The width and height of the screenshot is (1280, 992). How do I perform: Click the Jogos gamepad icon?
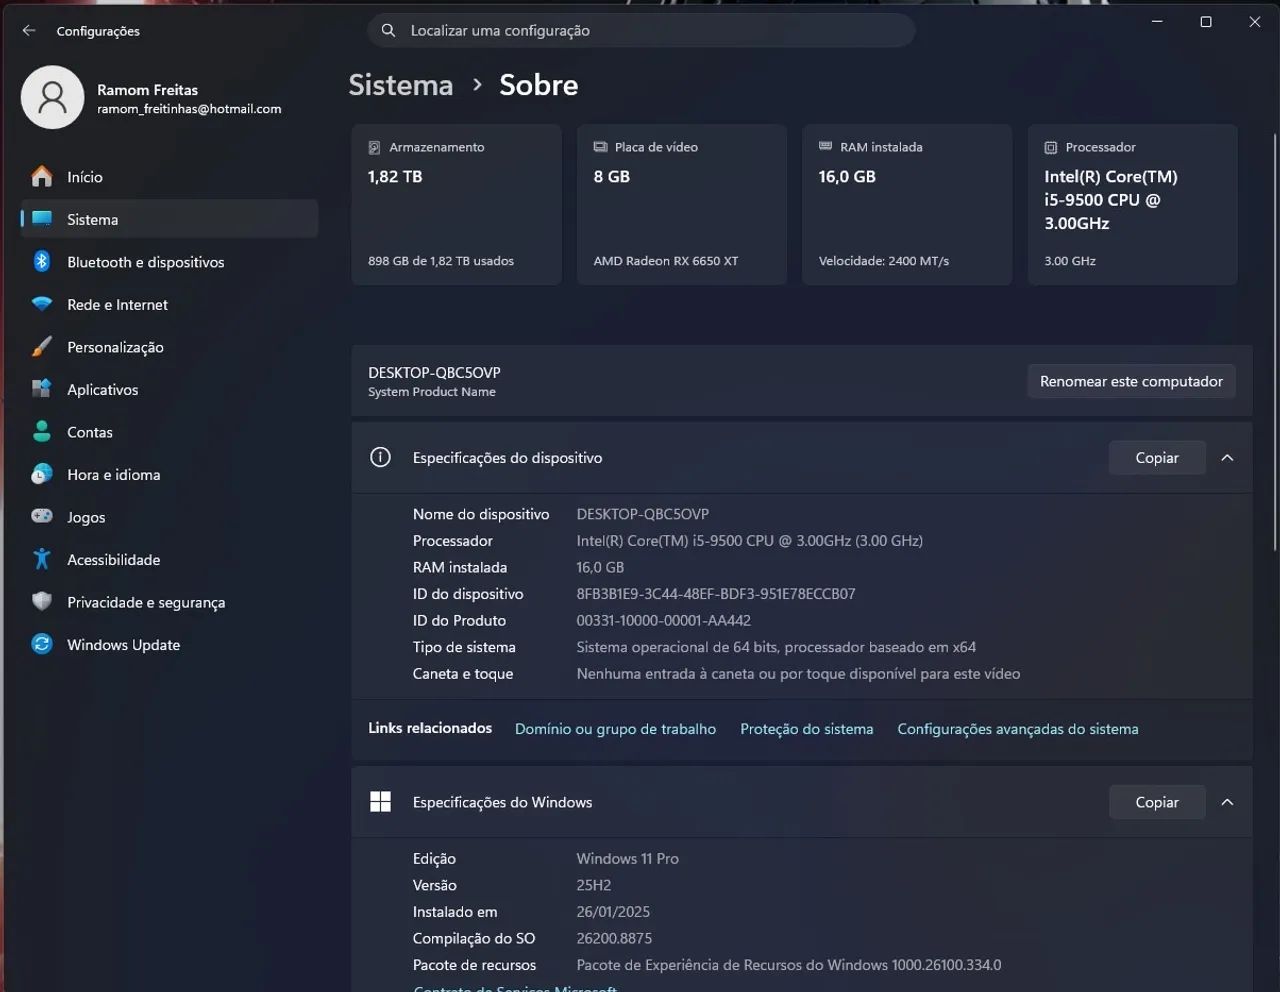click(42, 517)
